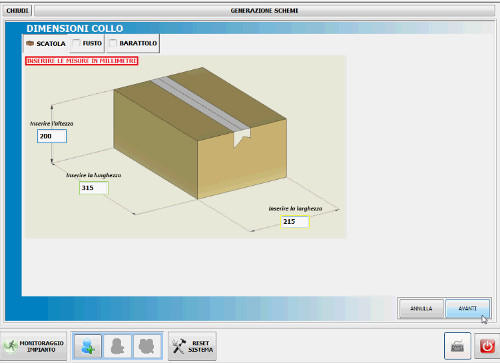Viewport: 500px width, 363px height.
Task: Click the red millimetri notice label
Action: (x=82, y=61)
